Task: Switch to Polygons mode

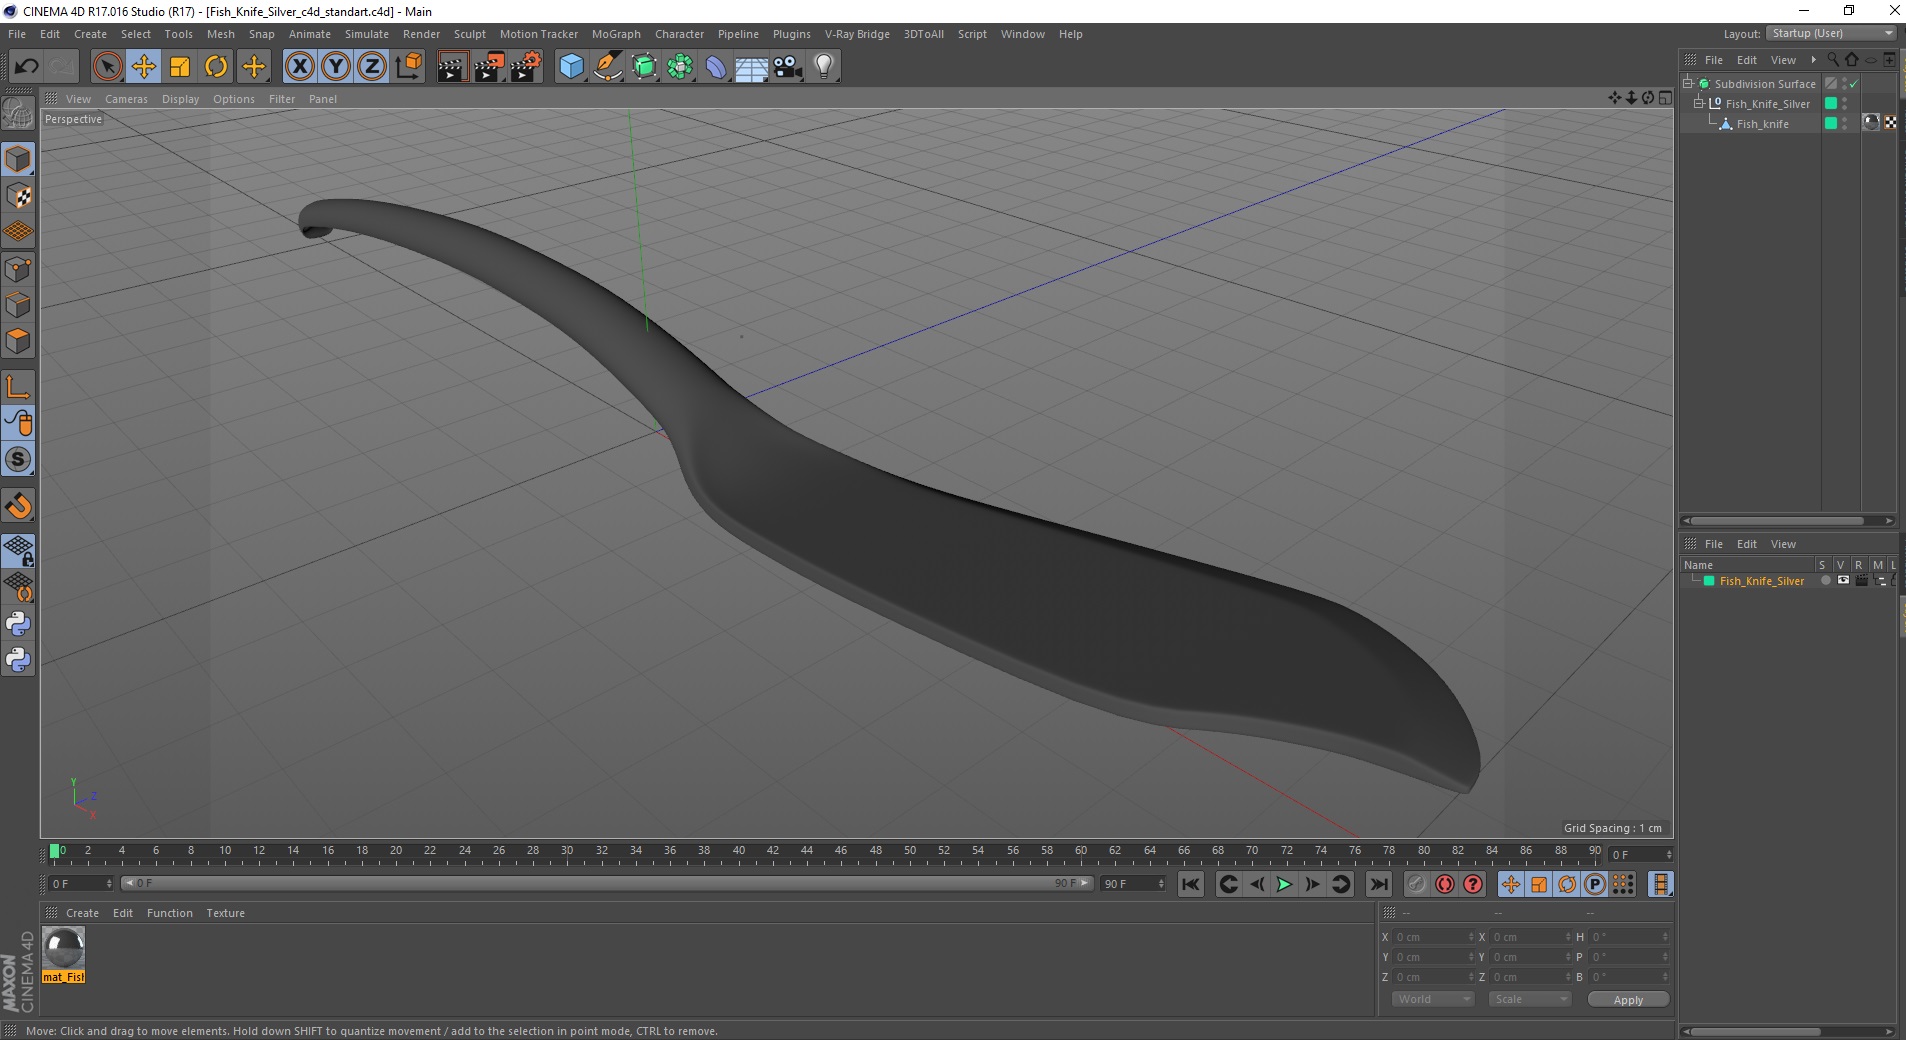Action: tap(18, 340)
